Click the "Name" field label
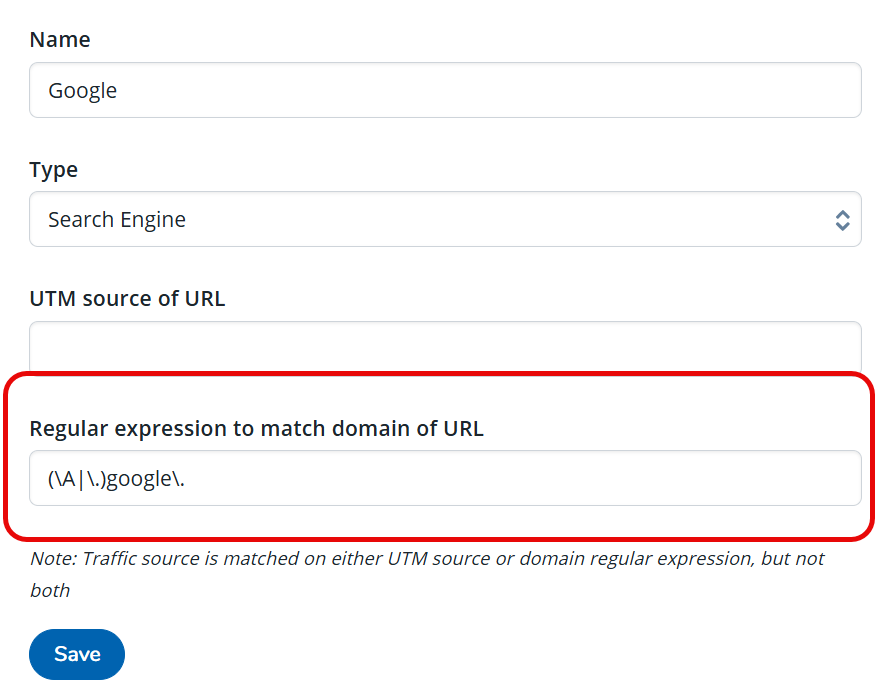 [60, 40]
